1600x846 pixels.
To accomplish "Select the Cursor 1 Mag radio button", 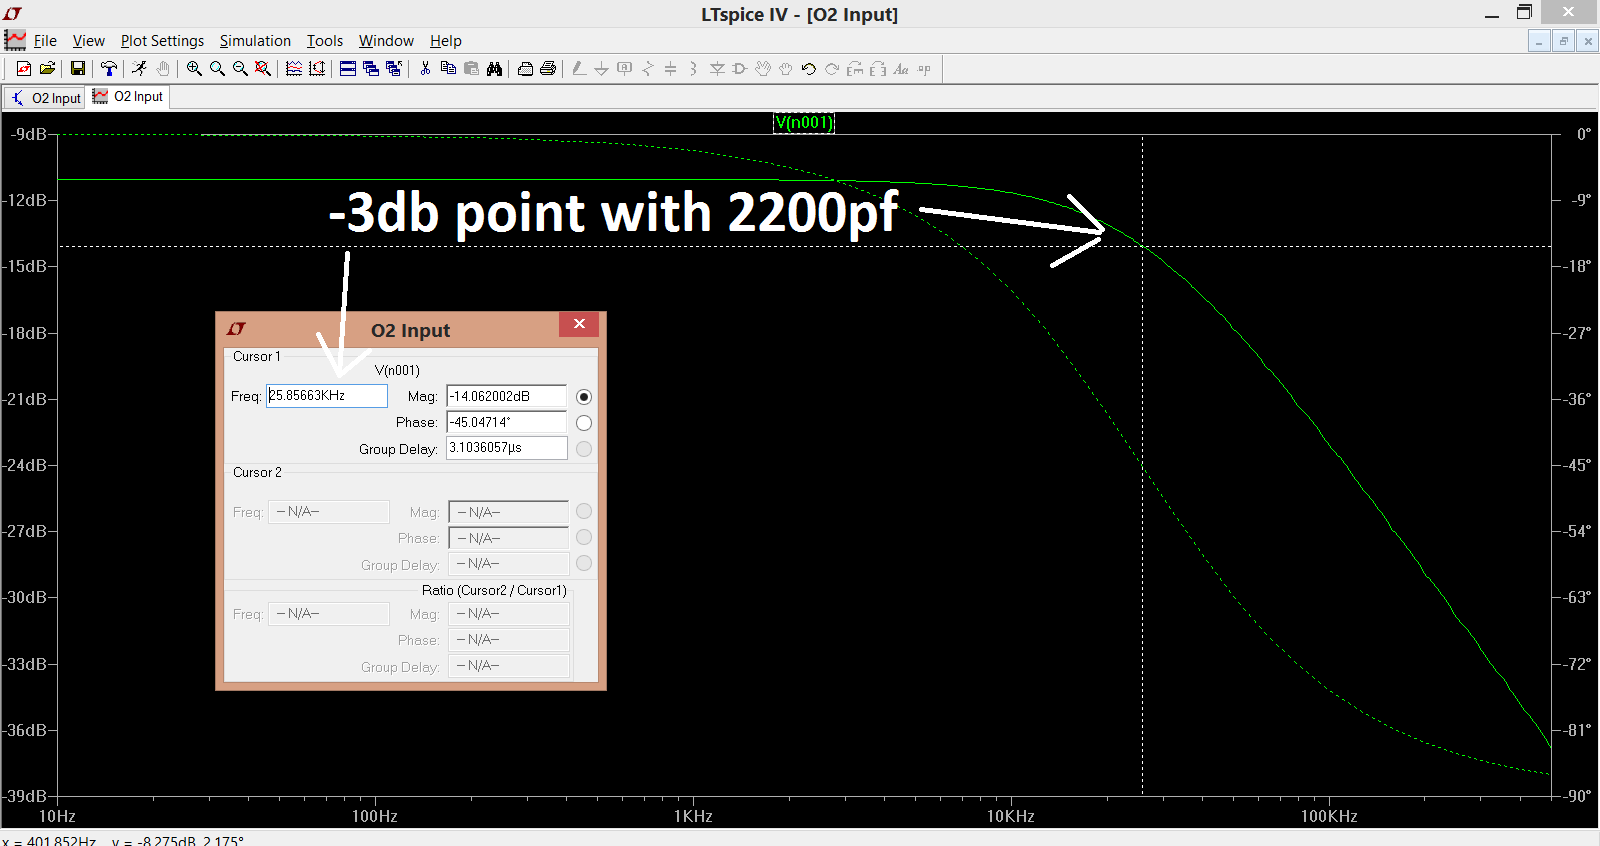I will pos(584,397).
